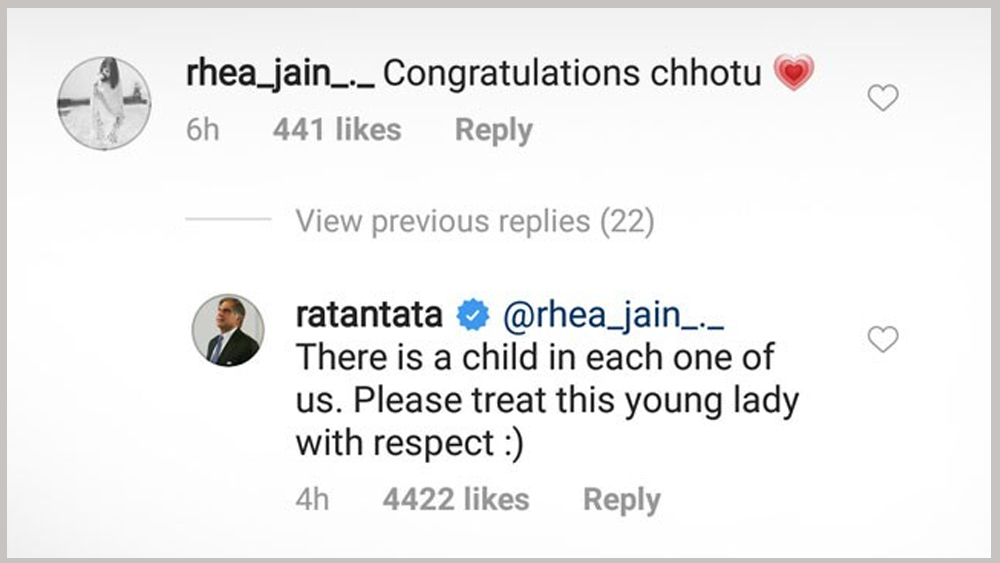Screen dimensions: 1000x563
Task: Open the ratantata username profile link
Action: 369,316
